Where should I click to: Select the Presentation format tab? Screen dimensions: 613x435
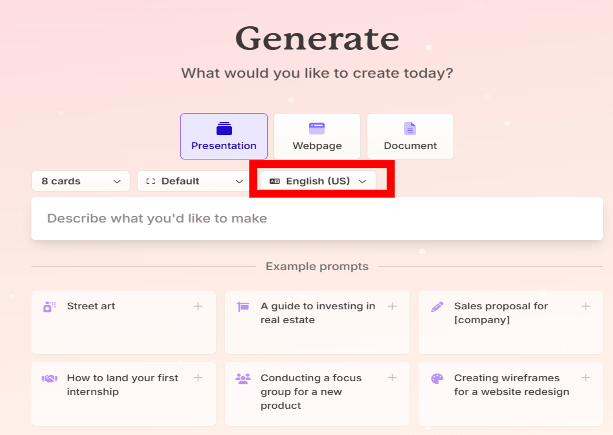224,136
